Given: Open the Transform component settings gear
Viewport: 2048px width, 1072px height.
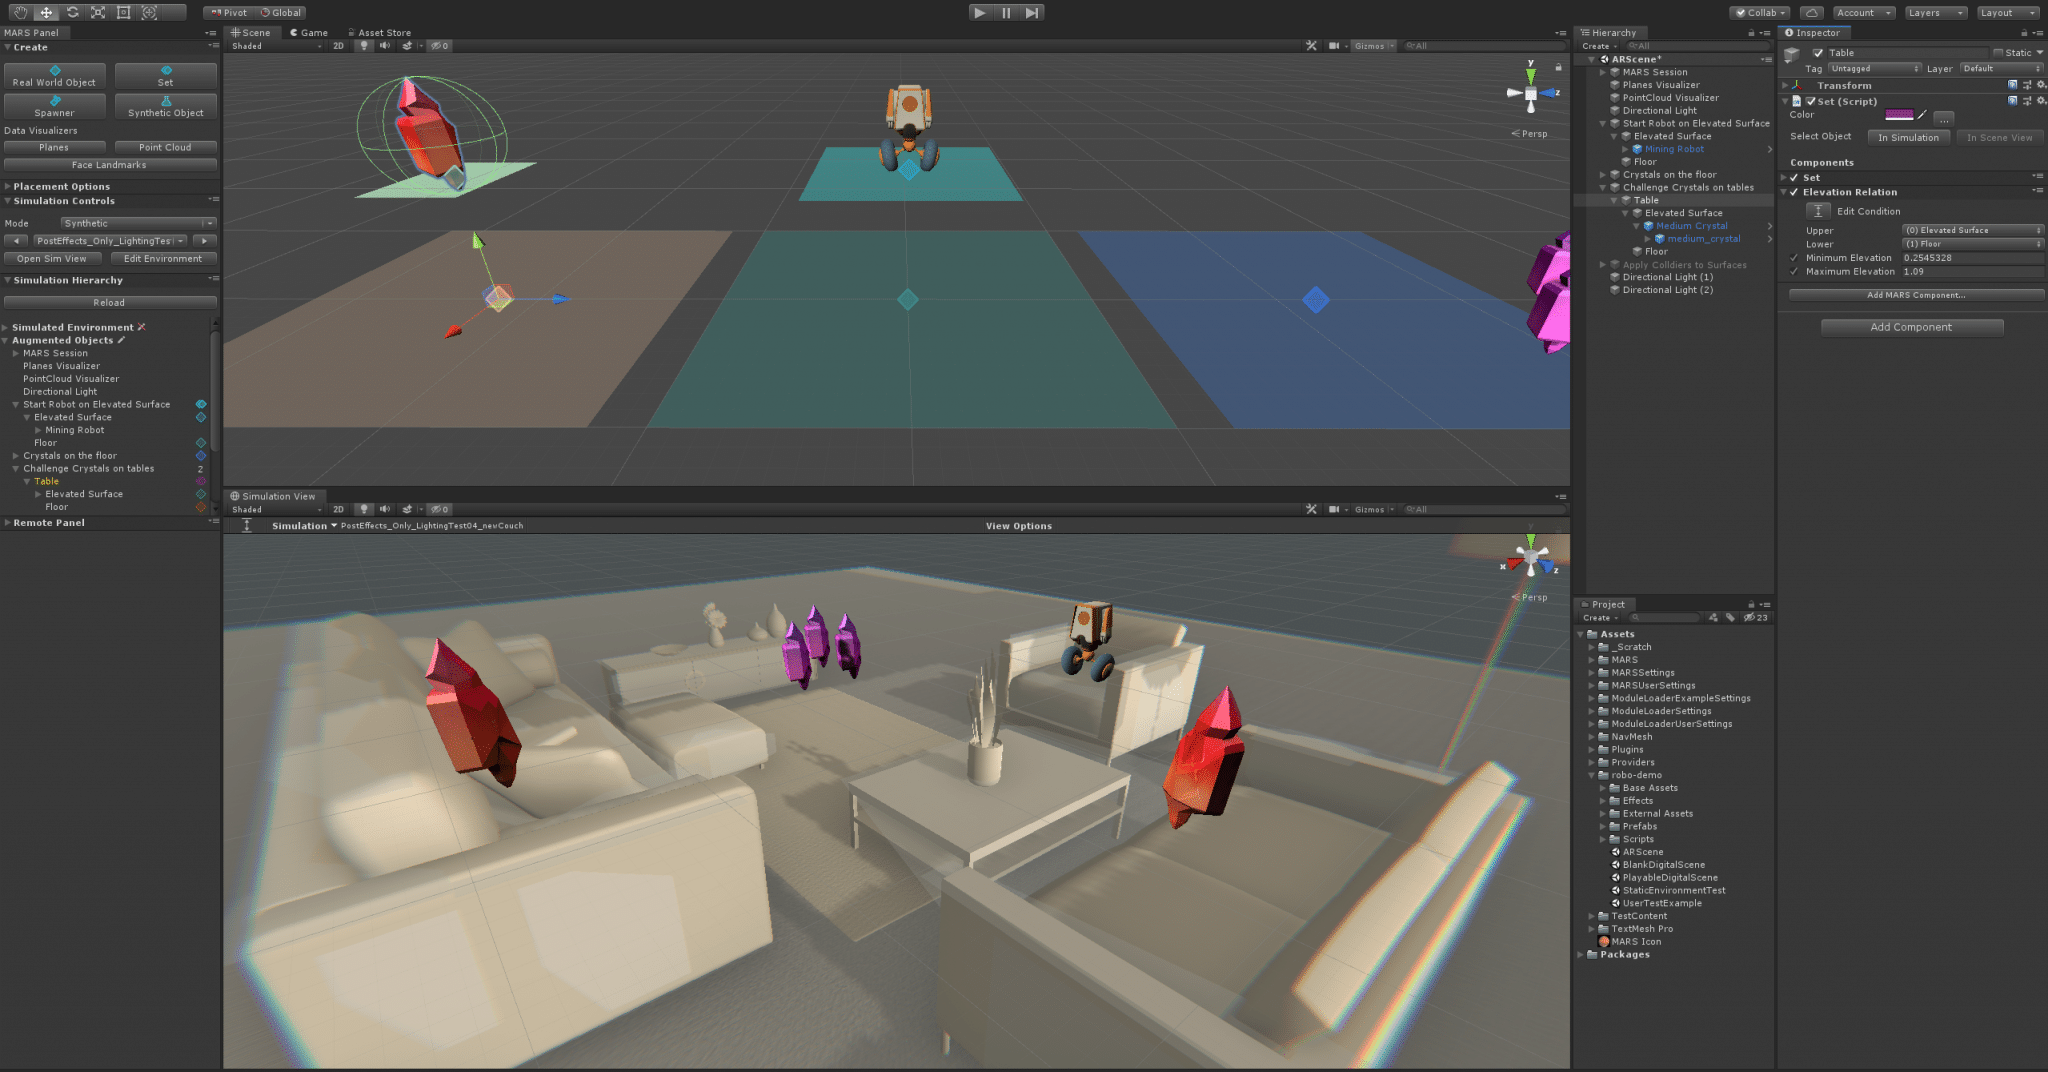Looking at the screenshot, I should coord(2040,85).
